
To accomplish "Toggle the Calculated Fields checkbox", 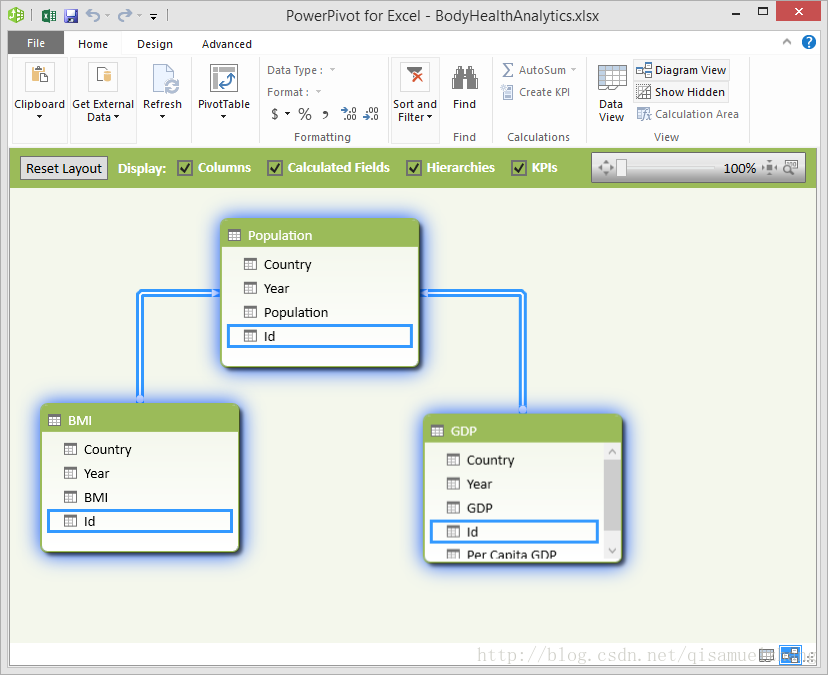I will click(275, 168).
